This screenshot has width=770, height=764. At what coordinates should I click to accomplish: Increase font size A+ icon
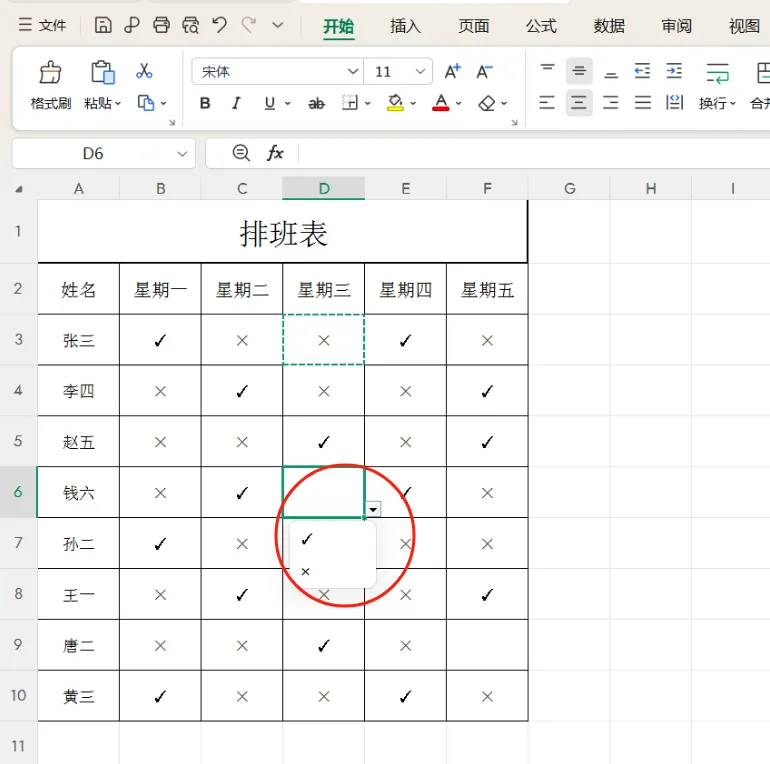453,72
